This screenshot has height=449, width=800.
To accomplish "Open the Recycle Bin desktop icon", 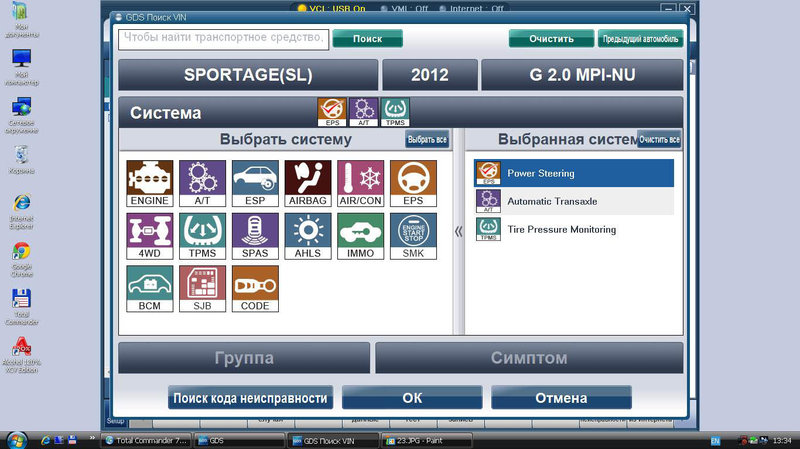I will [x=21, y=159].
